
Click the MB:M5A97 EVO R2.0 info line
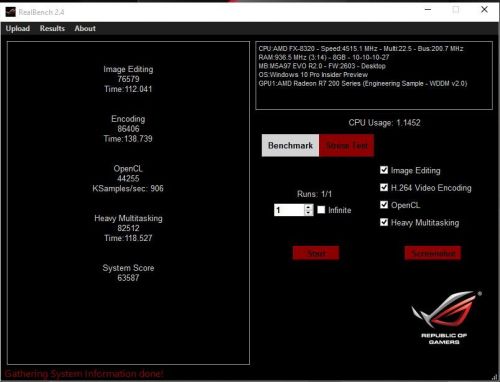pyautogui.click(x=322, y=66)
